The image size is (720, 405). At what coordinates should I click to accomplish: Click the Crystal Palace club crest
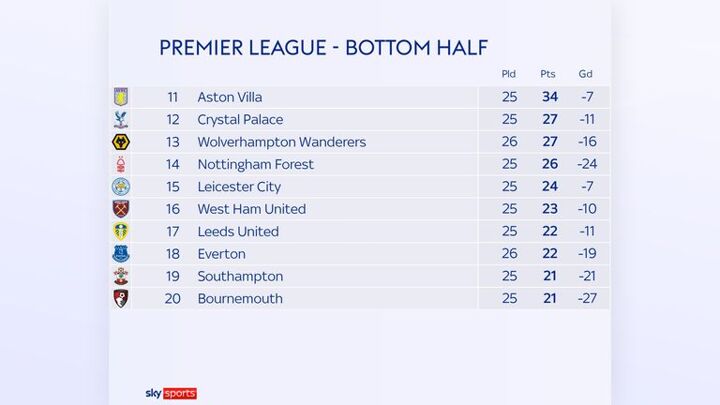(121, 120)
